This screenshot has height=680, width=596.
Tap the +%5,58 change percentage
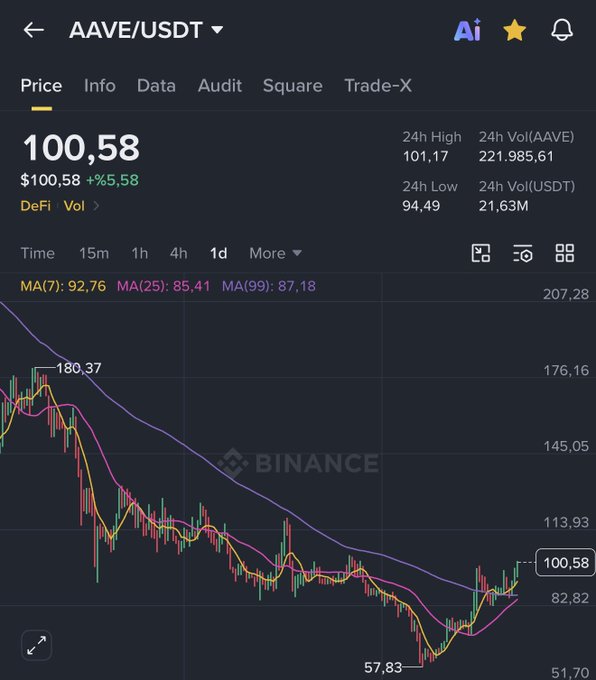coord(112,180)
